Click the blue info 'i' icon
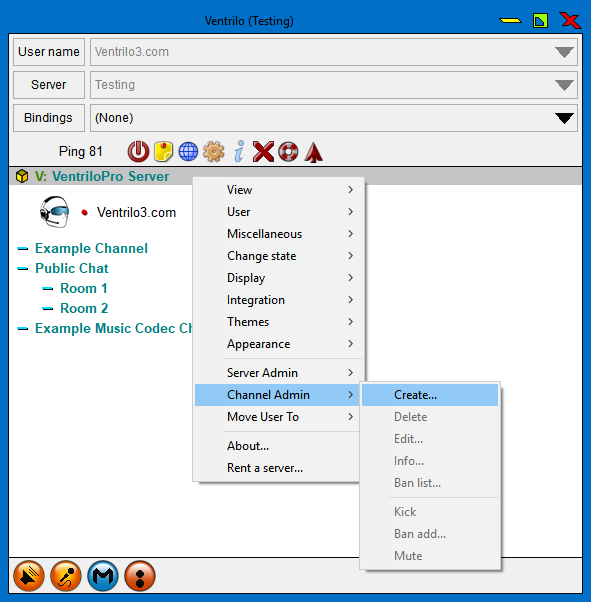 239,151
